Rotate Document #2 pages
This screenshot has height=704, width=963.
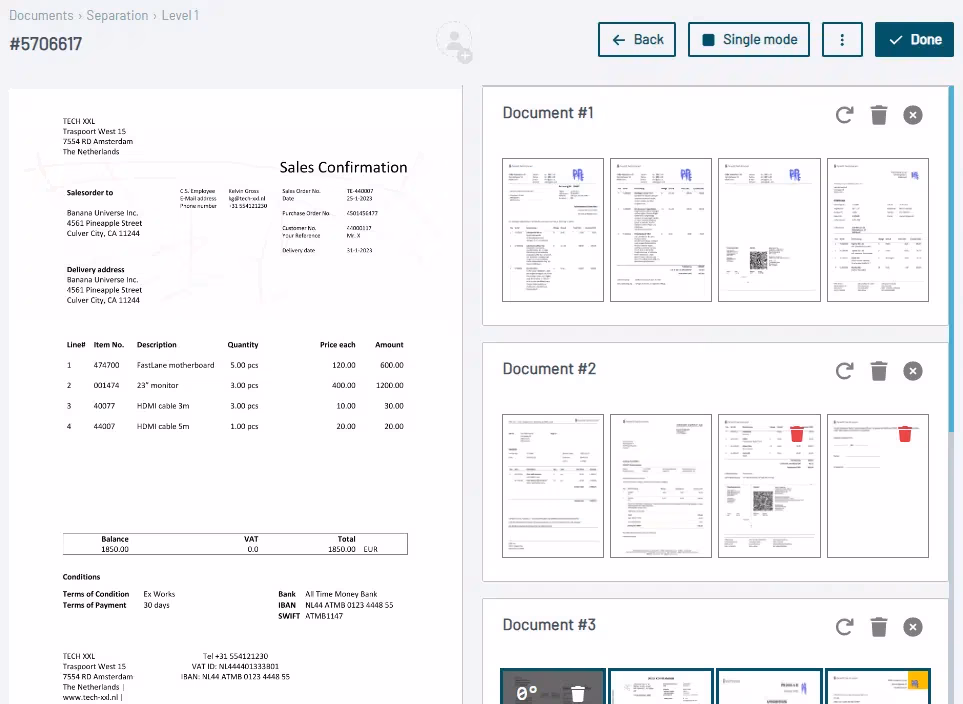tap(845, 371)
